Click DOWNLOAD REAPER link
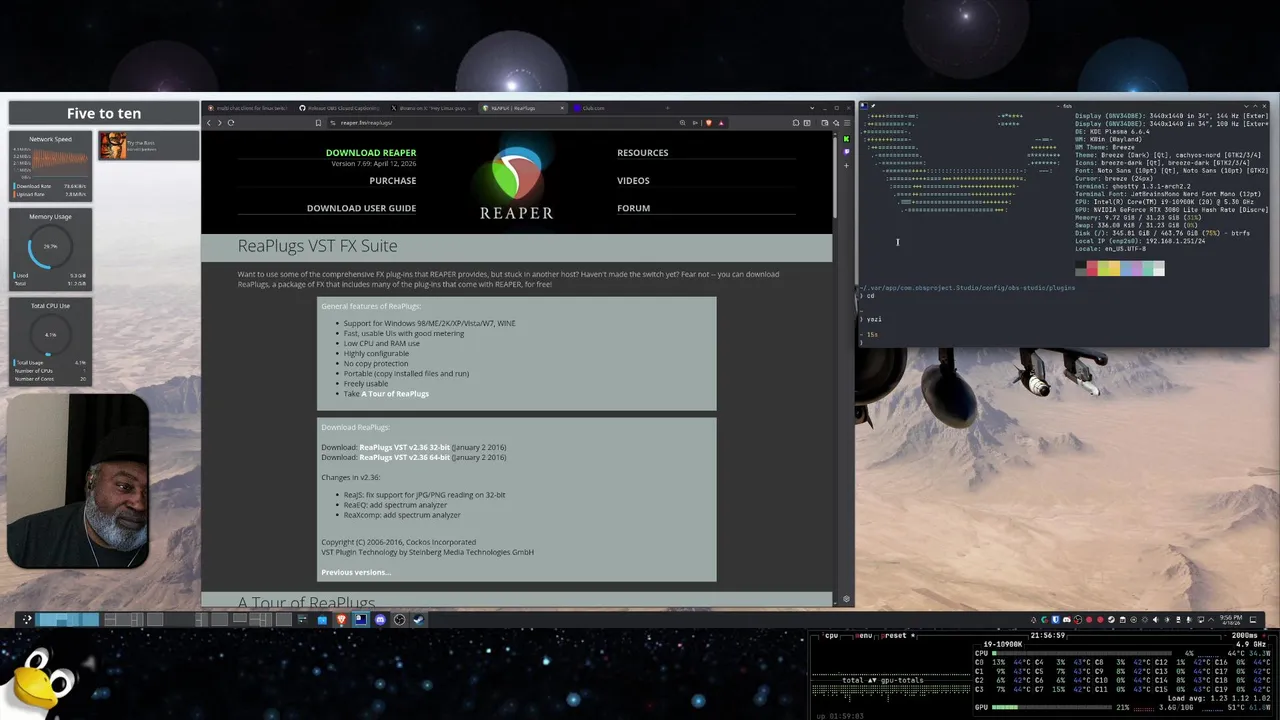The image size is (1280, 720). coord(371,153)
